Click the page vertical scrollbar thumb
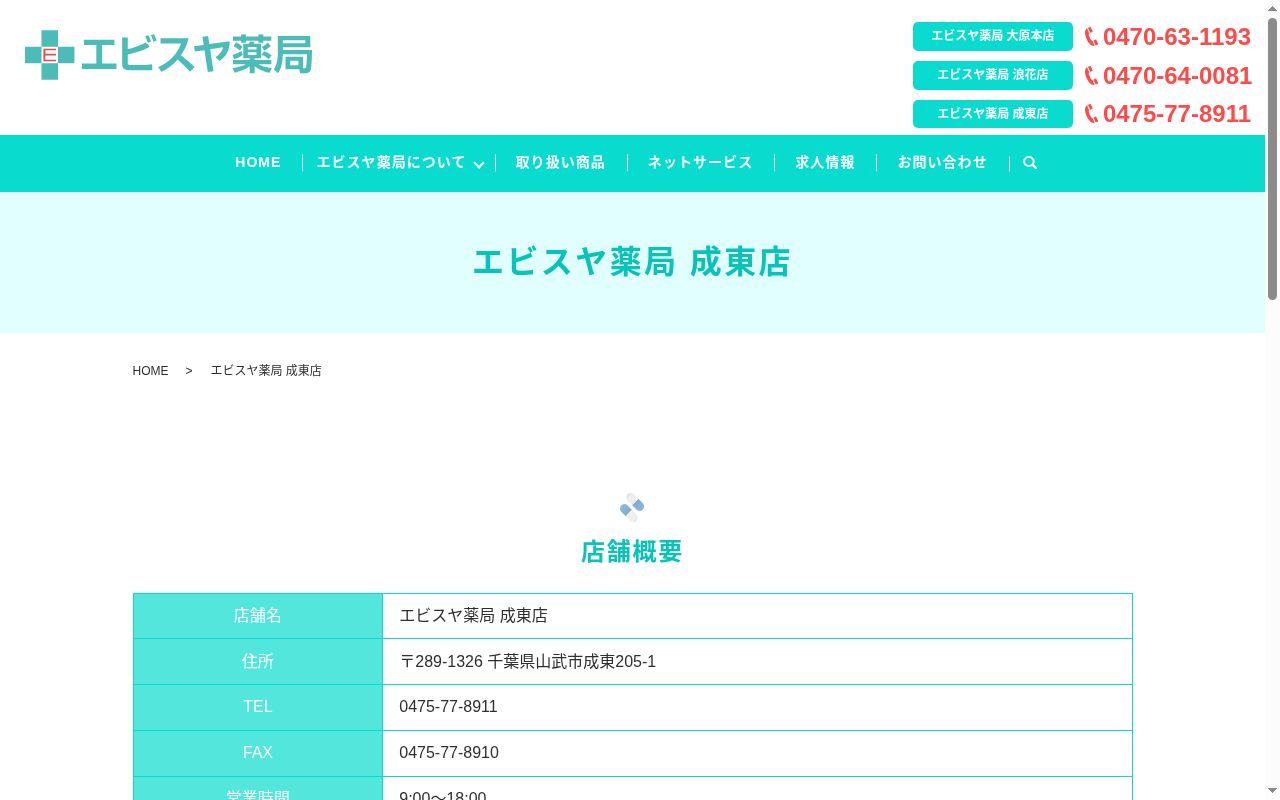Viewport: 1280px width, 800px height. click(x=1272, y=160)
